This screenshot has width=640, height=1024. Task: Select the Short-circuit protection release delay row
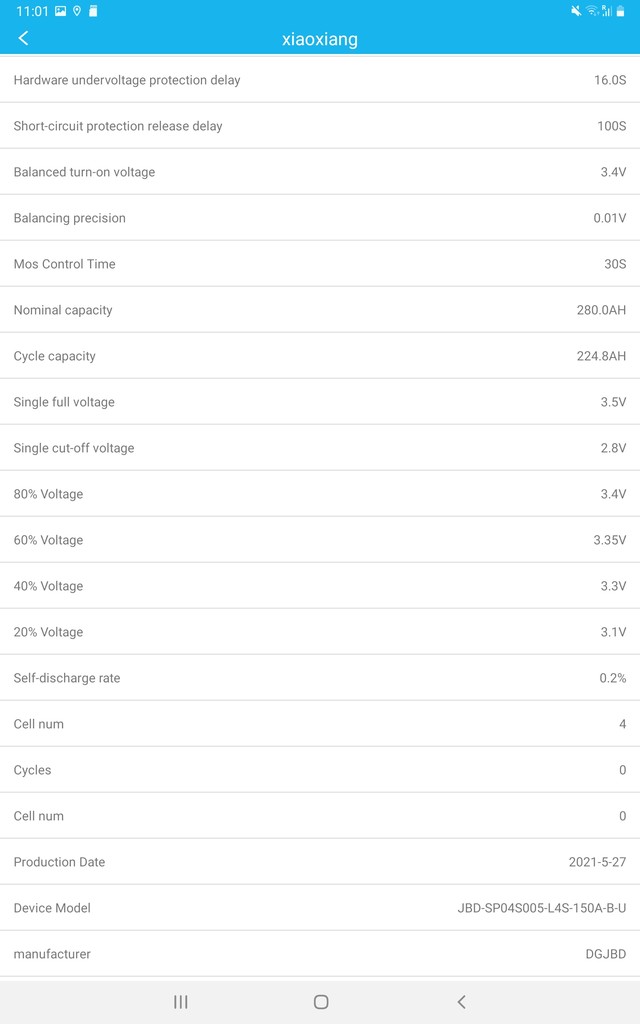[x=320, y=126]
